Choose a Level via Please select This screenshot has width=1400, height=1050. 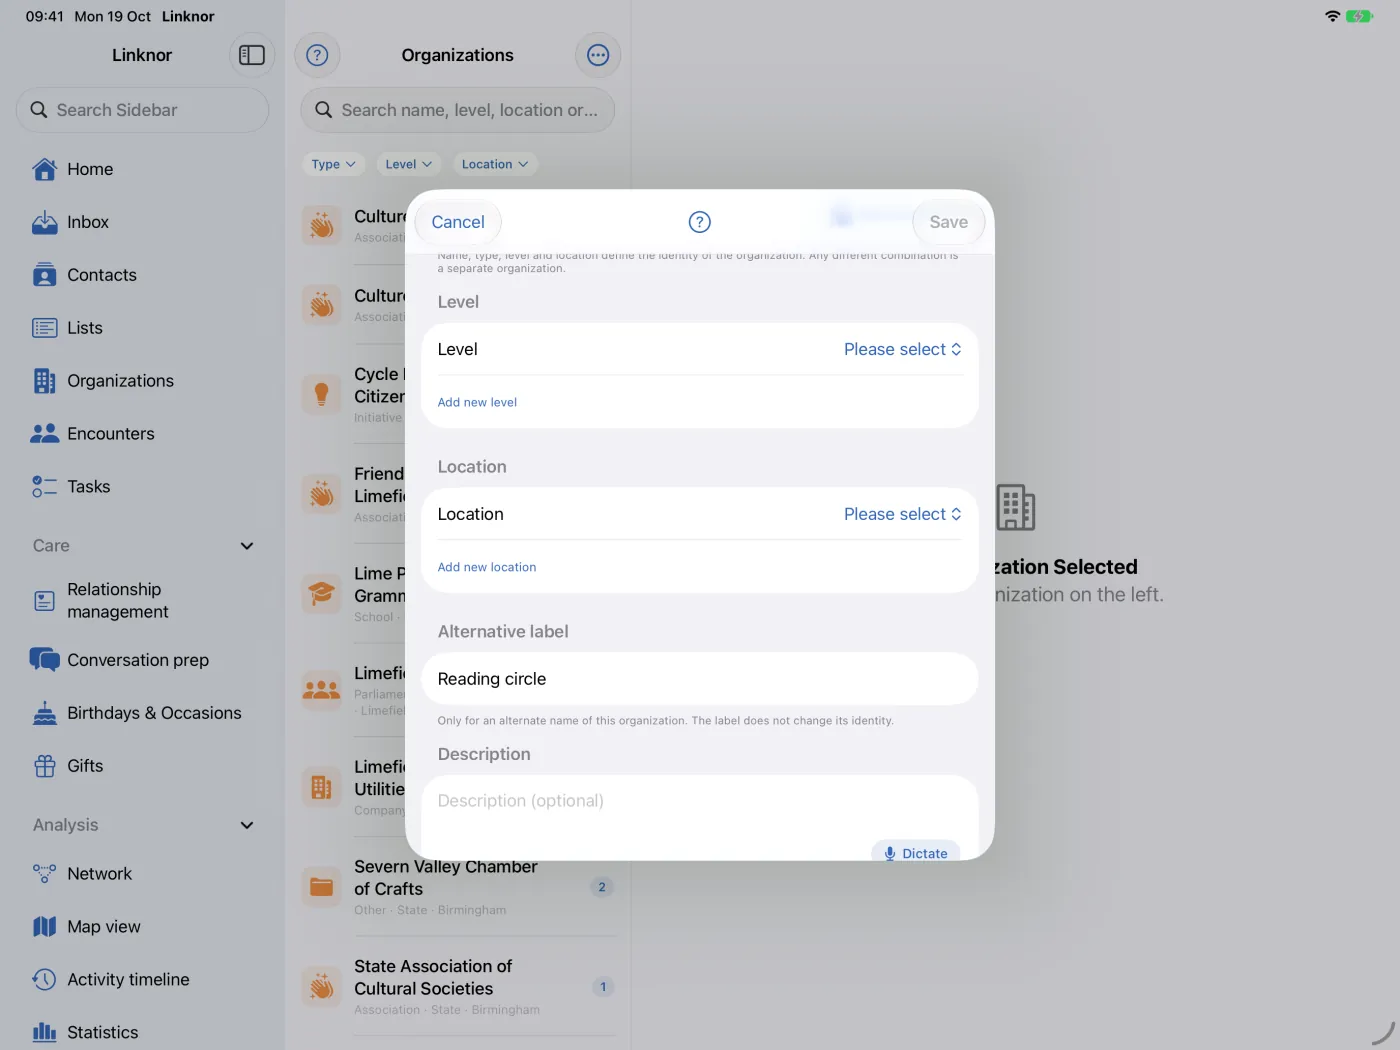pyautogui.click(x=902, y=349)
